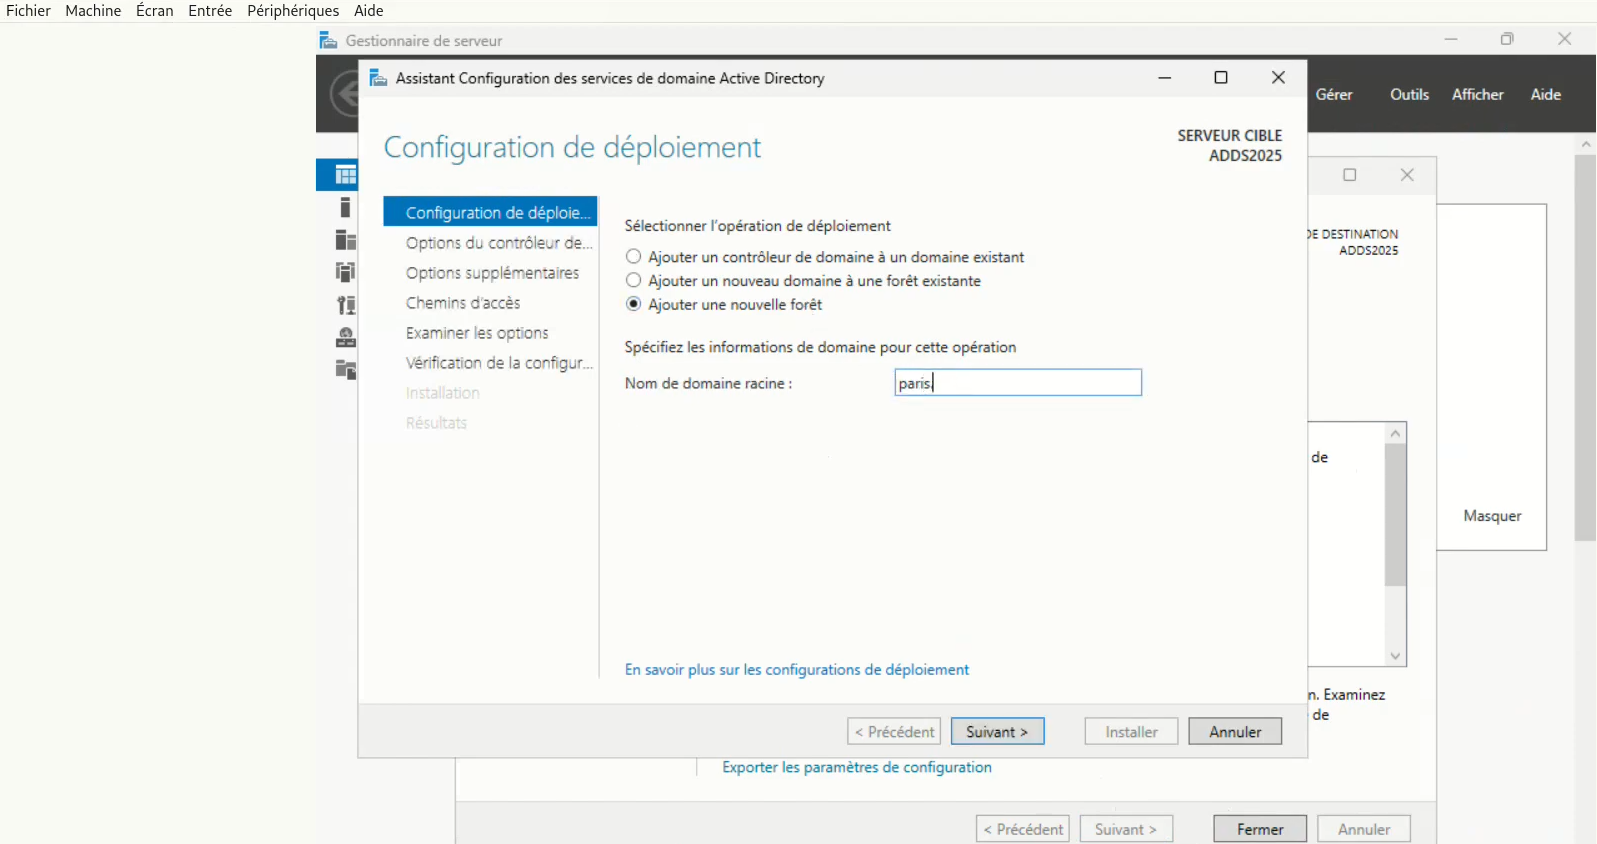Open the Dashboard icon in Server Manager sidebar
Viewport: 1597px width, 844px height.
[x=345, y=175]
